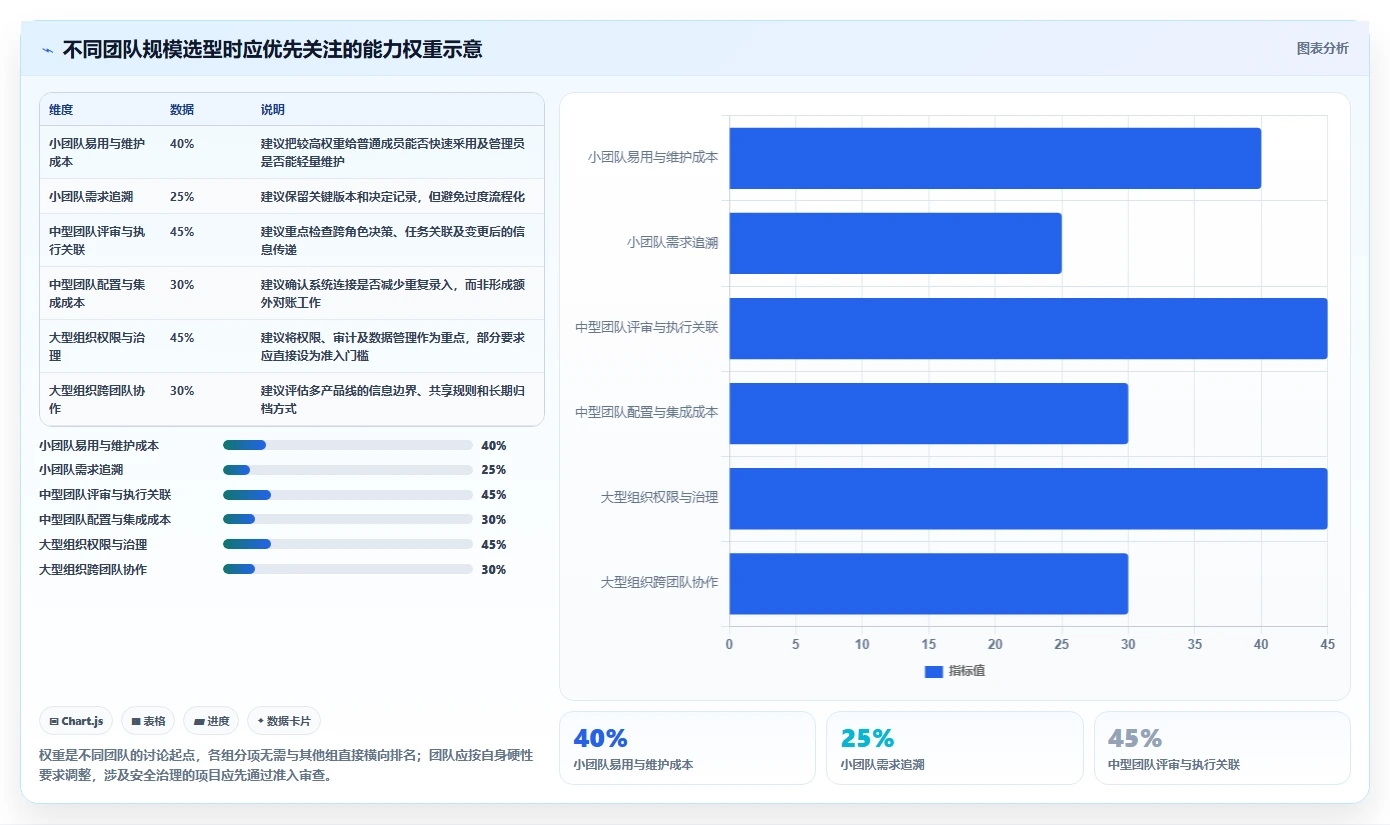Click the 25% value beside 小团队需求追溯 progress bar

click(494, 470)
